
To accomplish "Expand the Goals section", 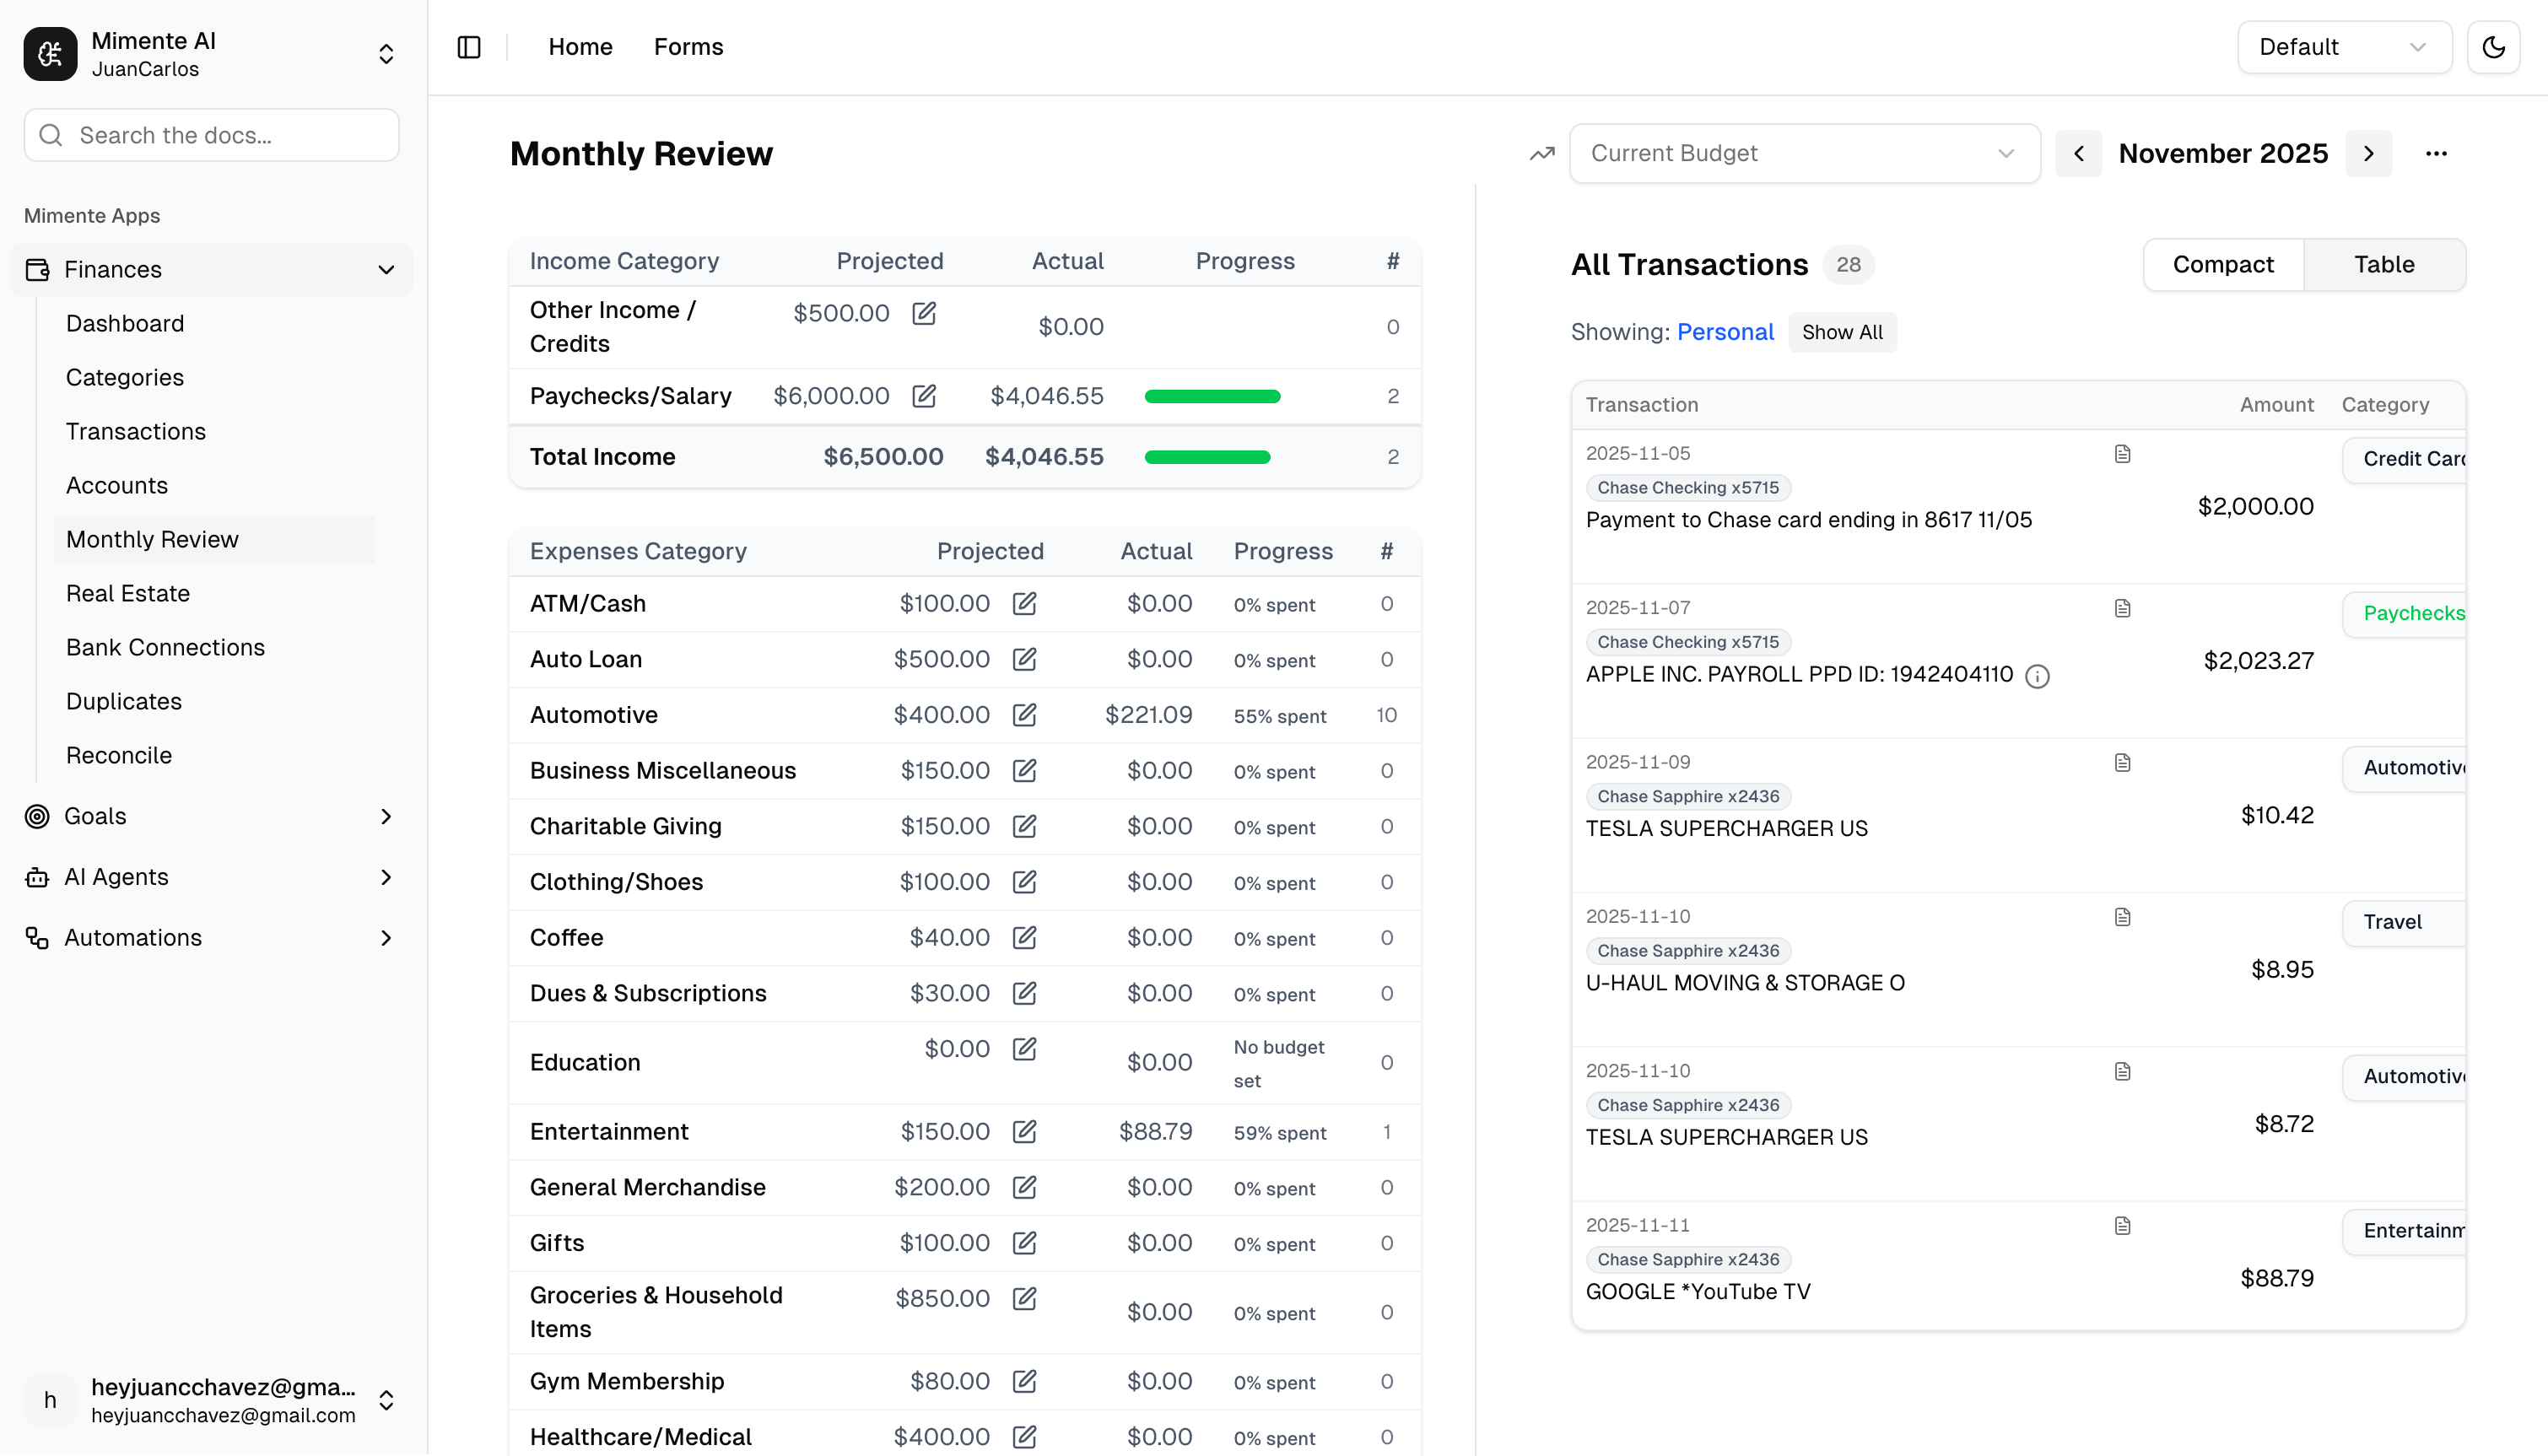I will click(211, 816).
